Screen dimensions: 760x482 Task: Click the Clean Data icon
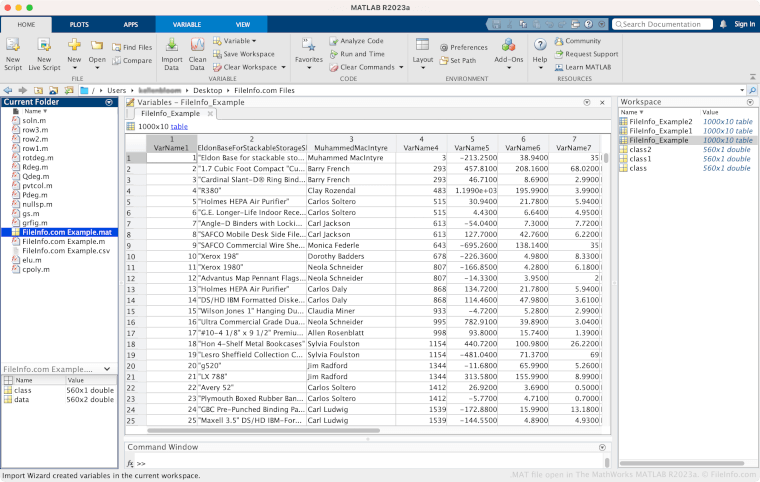[197, 46]
